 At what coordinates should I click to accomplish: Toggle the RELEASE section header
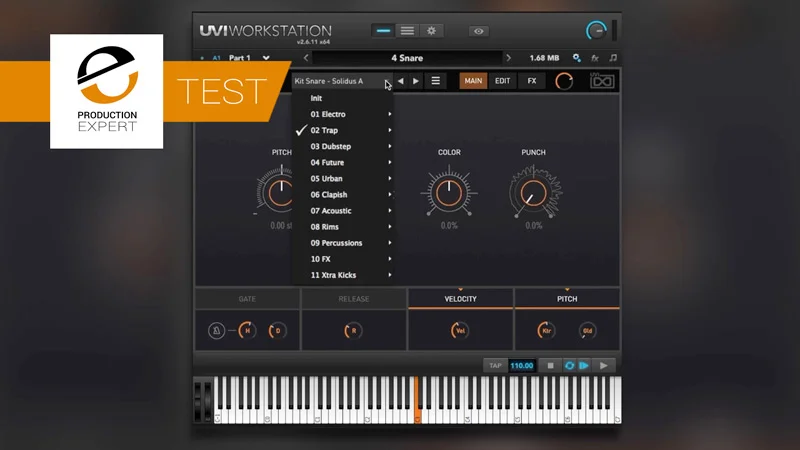(354, 299)
